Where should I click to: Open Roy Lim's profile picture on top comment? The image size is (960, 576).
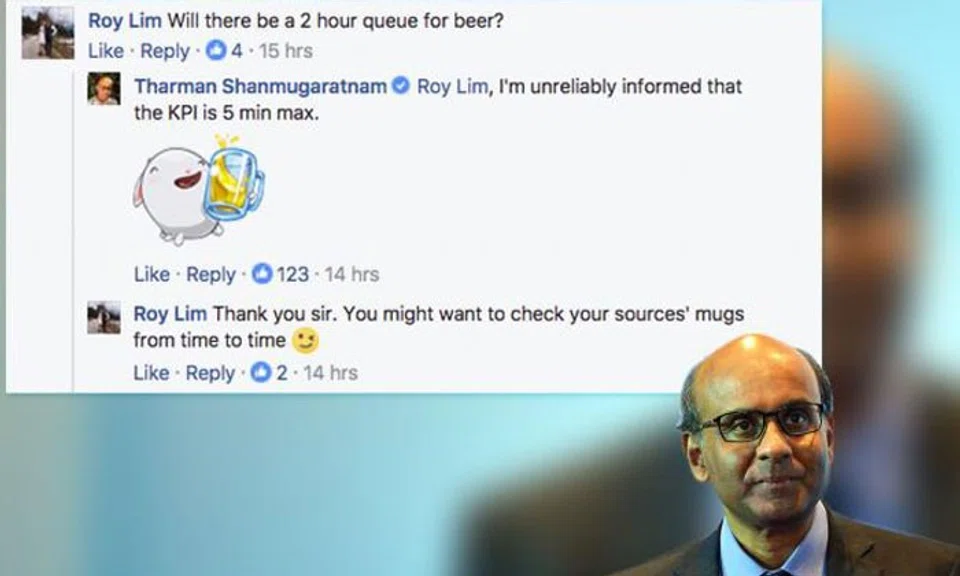(x=48, y=33)
